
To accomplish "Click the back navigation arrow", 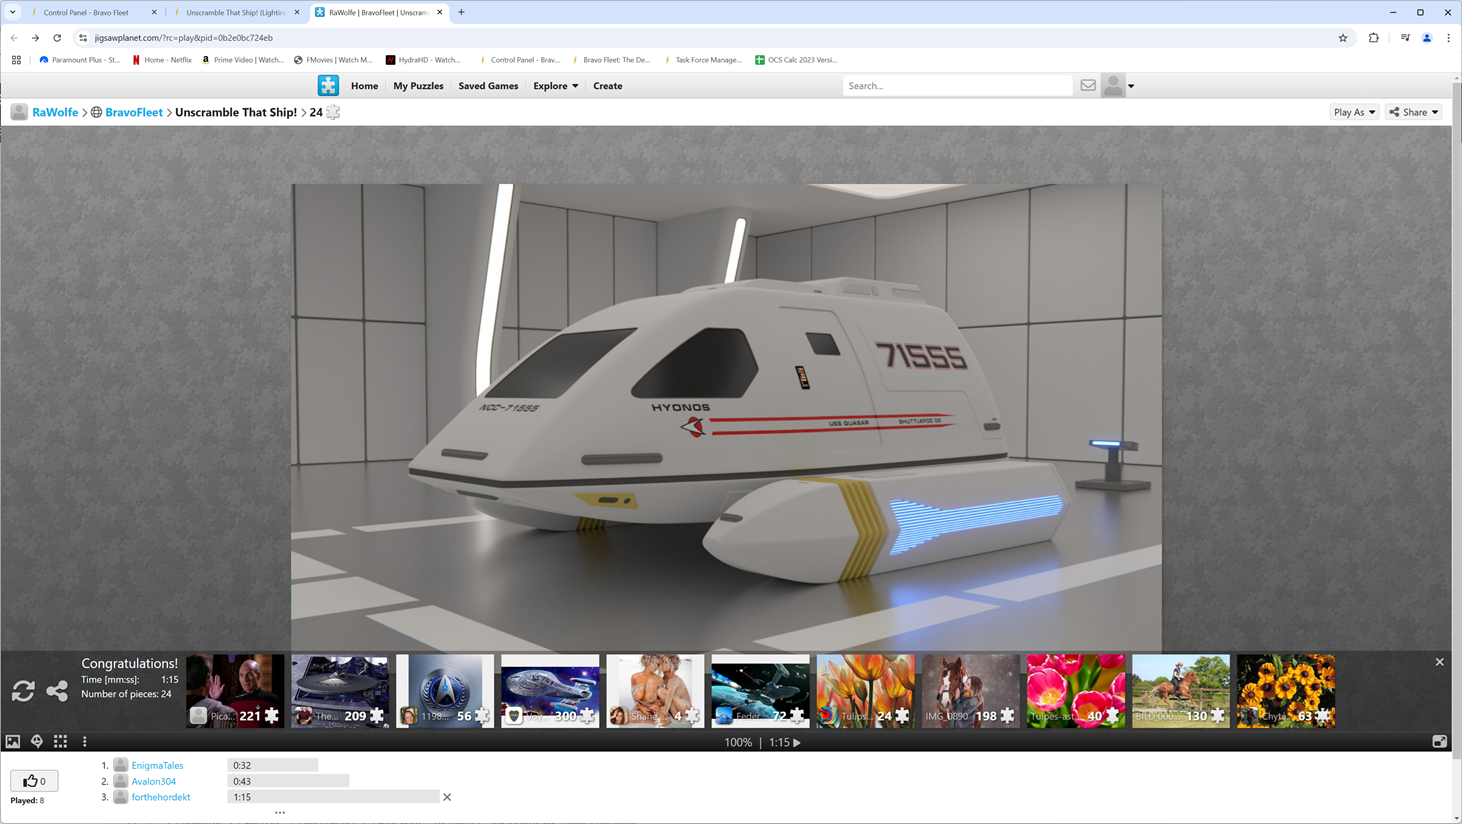I will [14, 38].
